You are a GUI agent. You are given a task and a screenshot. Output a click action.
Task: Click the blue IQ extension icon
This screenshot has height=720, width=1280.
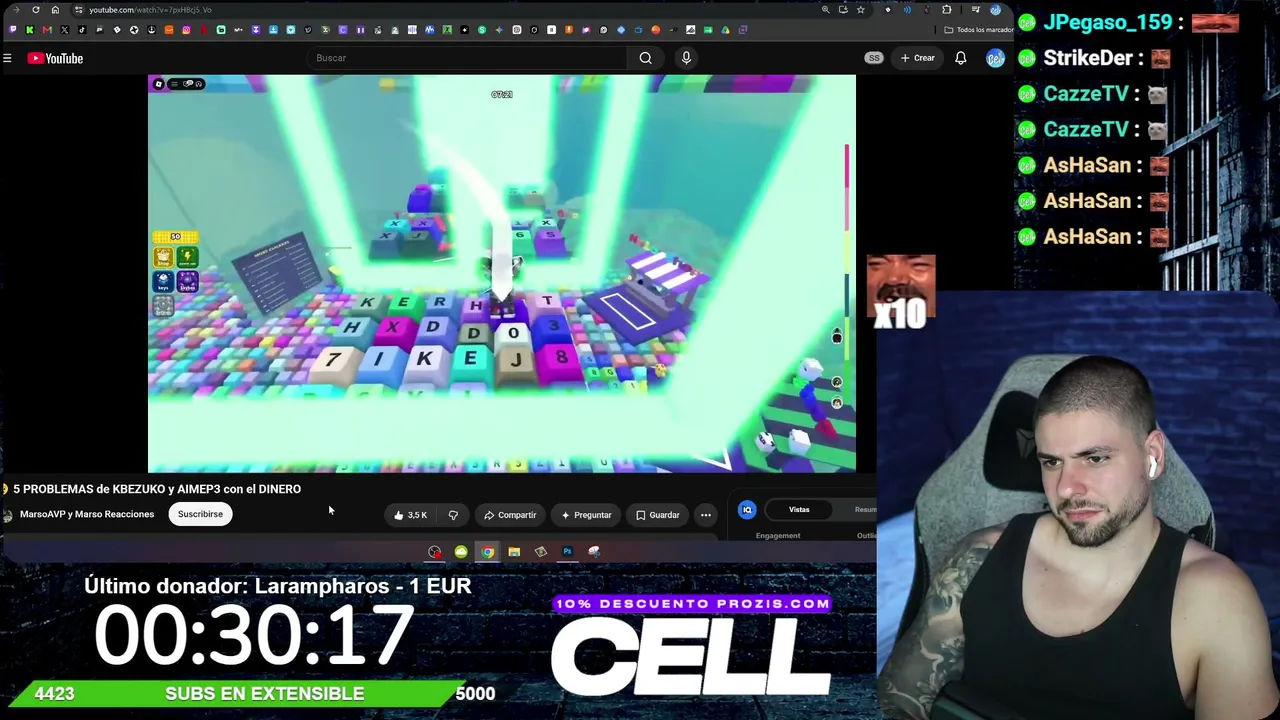click(x=747, y=510)
